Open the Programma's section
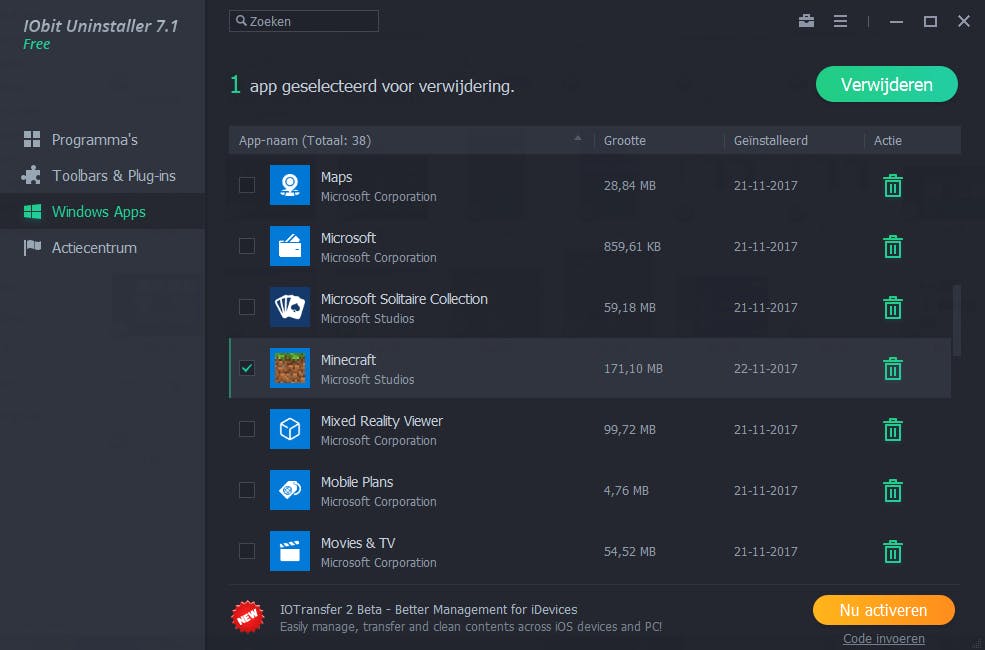The height and width of the screenshot is (650, 985). [94, 140]
